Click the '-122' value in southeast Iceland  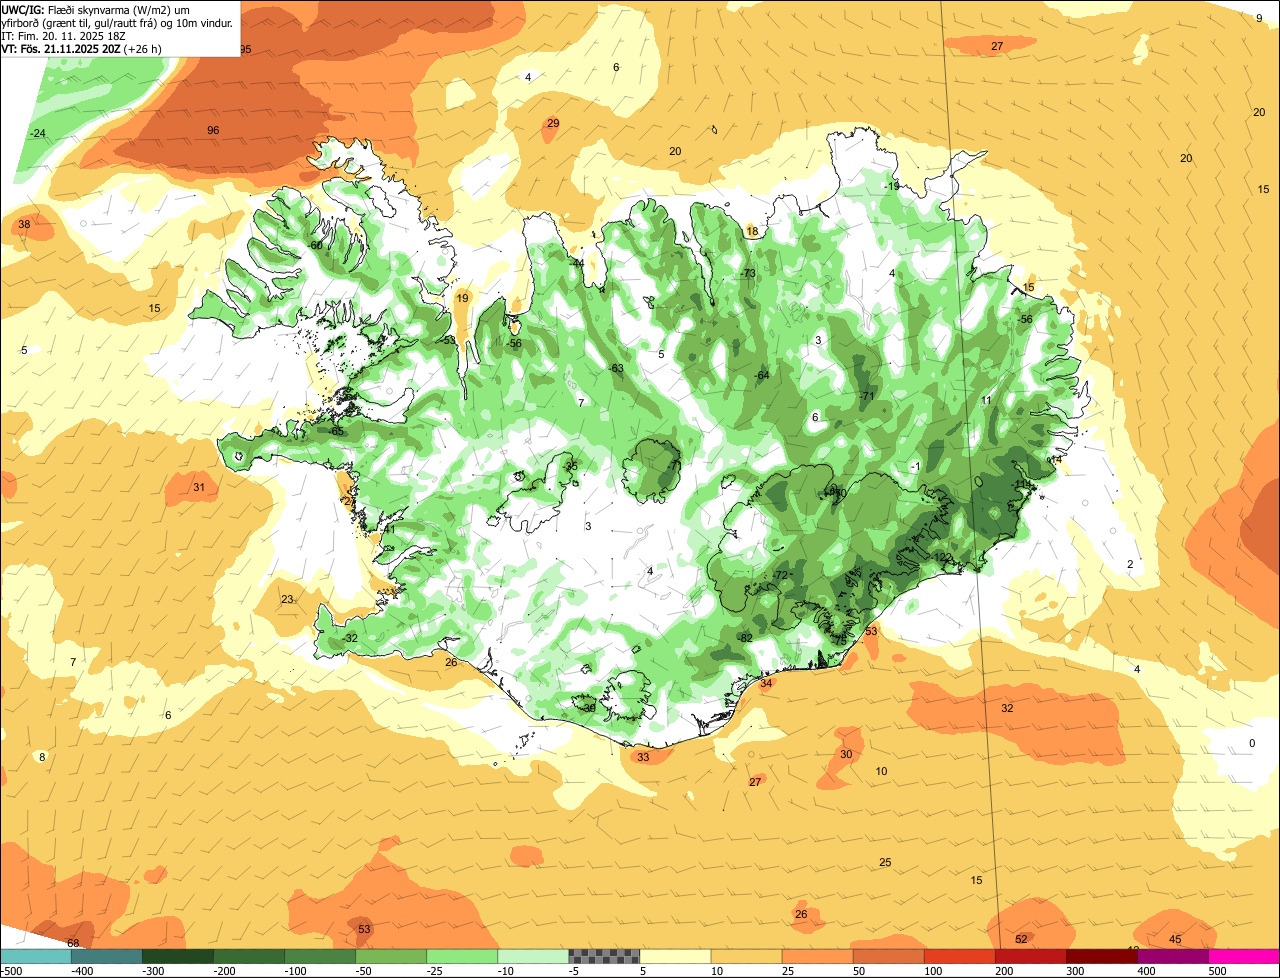[942, 557]
